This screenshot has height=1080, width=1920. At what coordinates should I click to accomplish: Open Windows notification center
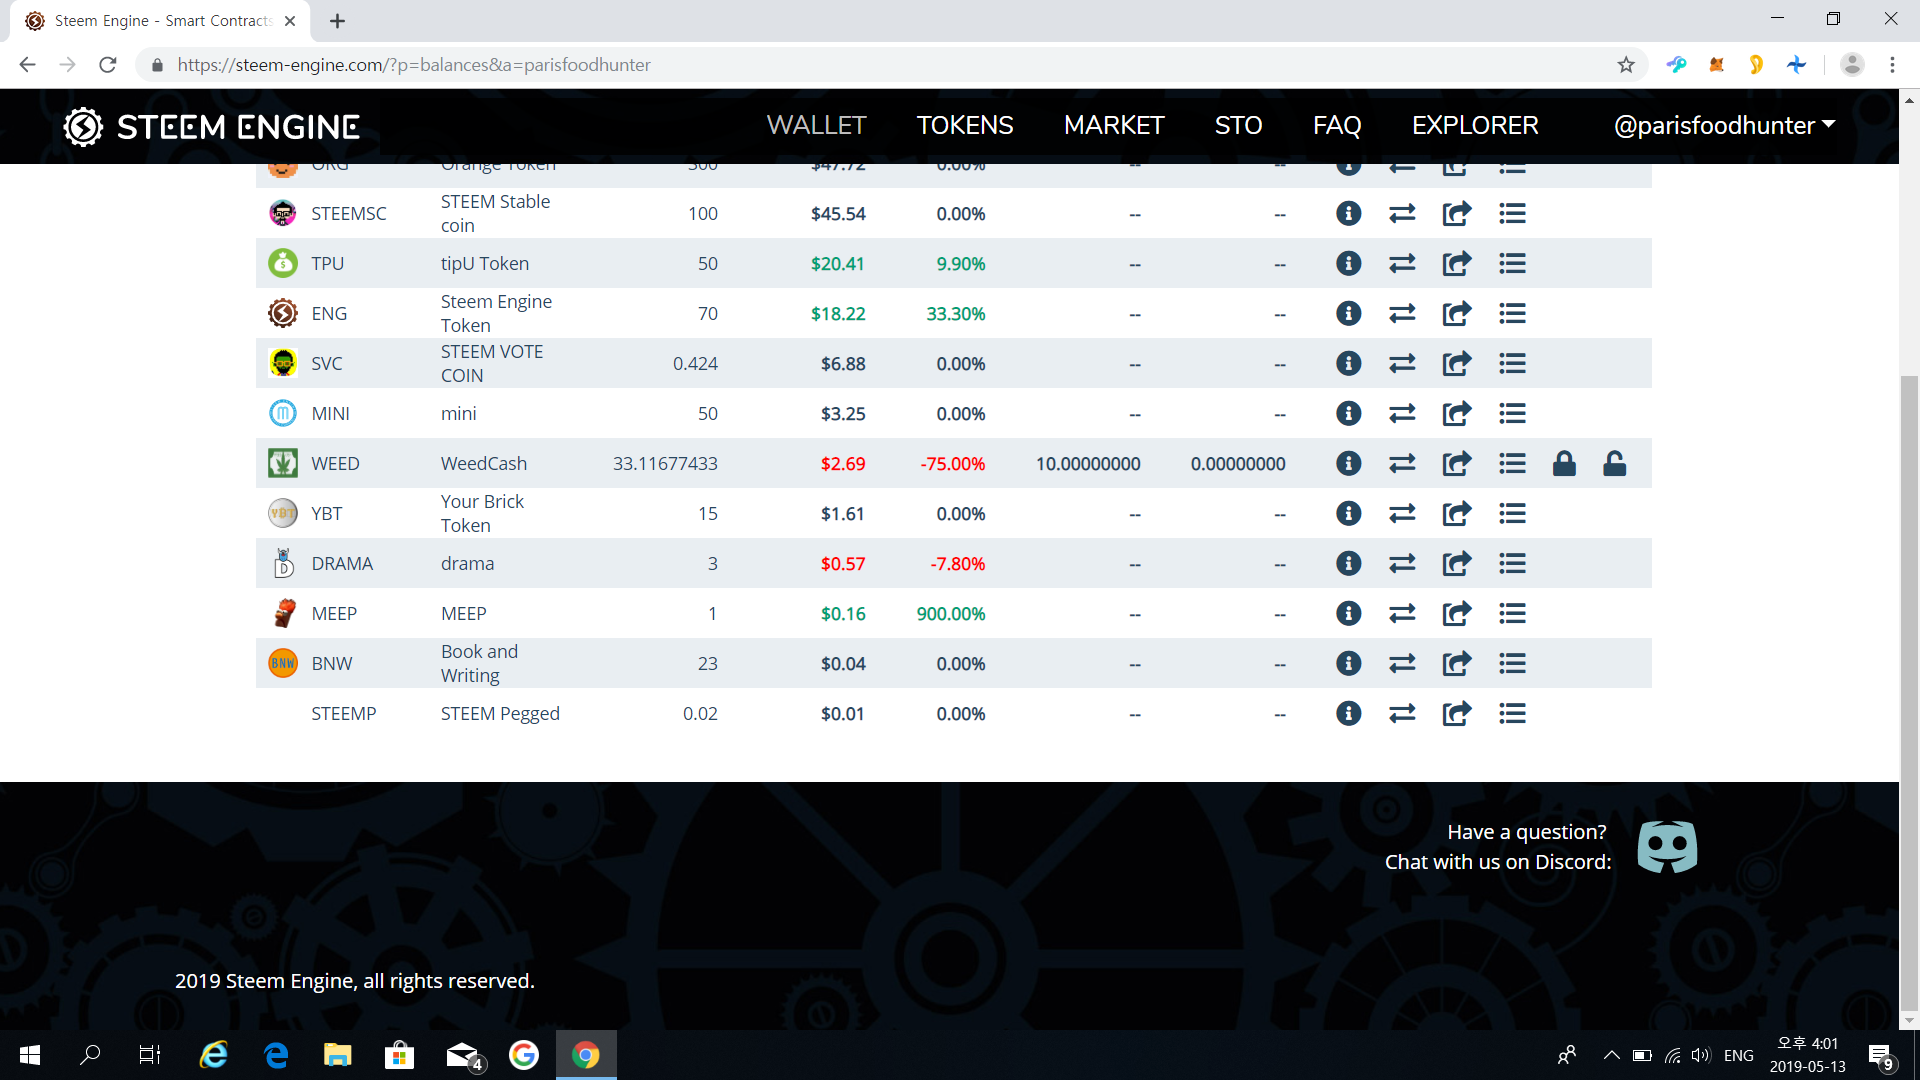click(x=1880, y=1055)
